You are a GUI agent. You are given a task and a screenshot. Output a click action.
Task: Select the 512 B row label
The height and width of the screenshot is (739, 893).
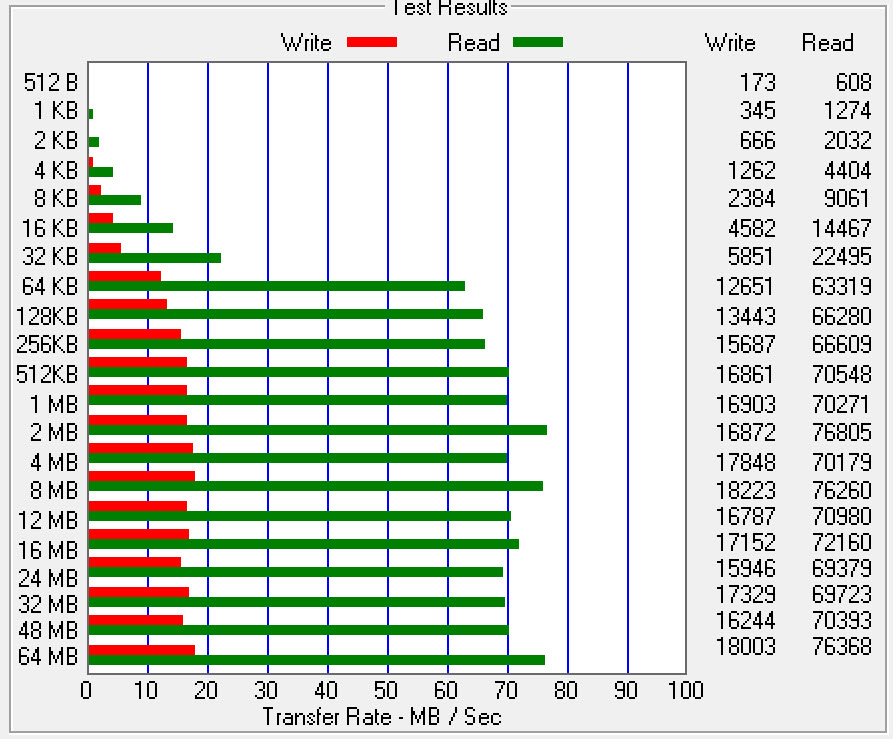[50, 83]
